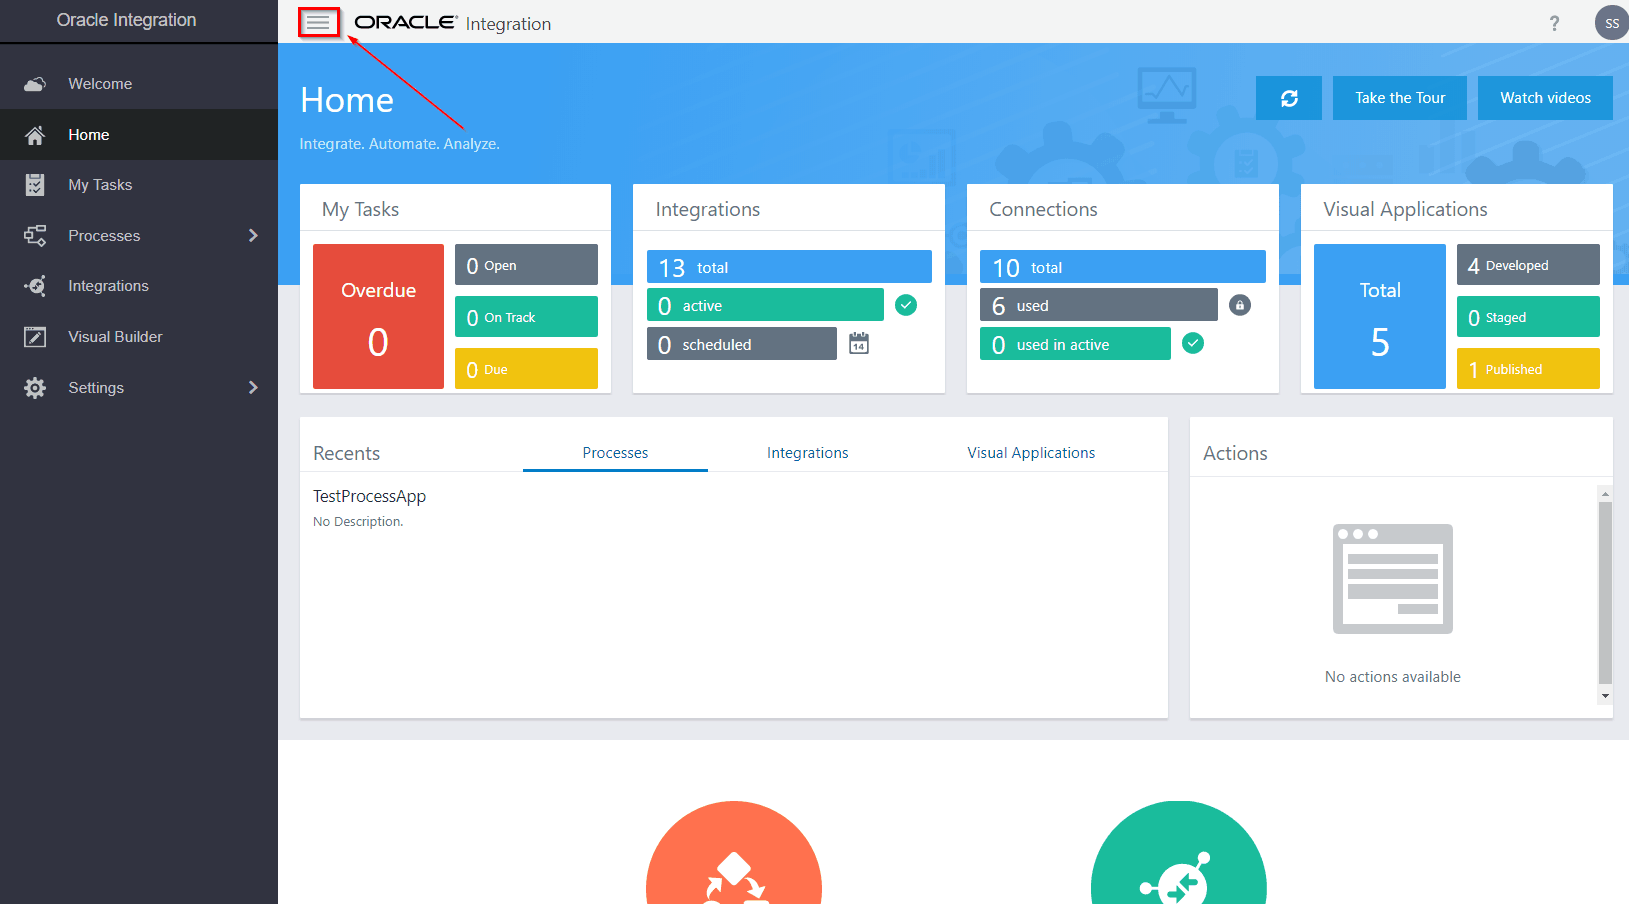1629x904 pixels.
Task: Click the no actions placeholder image
Action: [x=1393, y=579]
